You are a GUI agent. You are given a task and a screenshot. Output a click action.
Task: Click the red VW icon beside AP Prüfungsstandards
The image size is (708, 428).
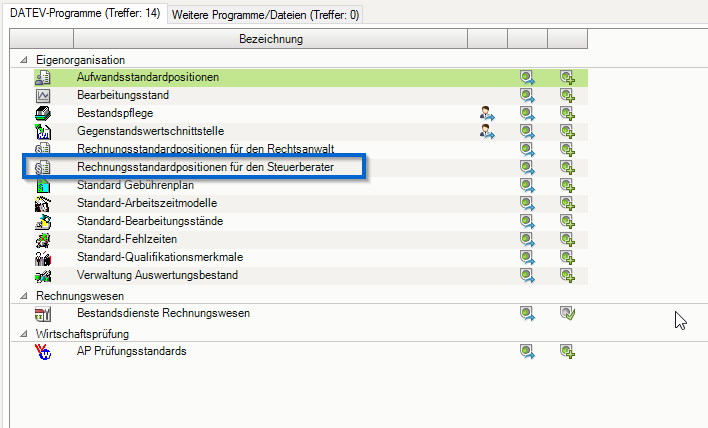coord(43,351)
